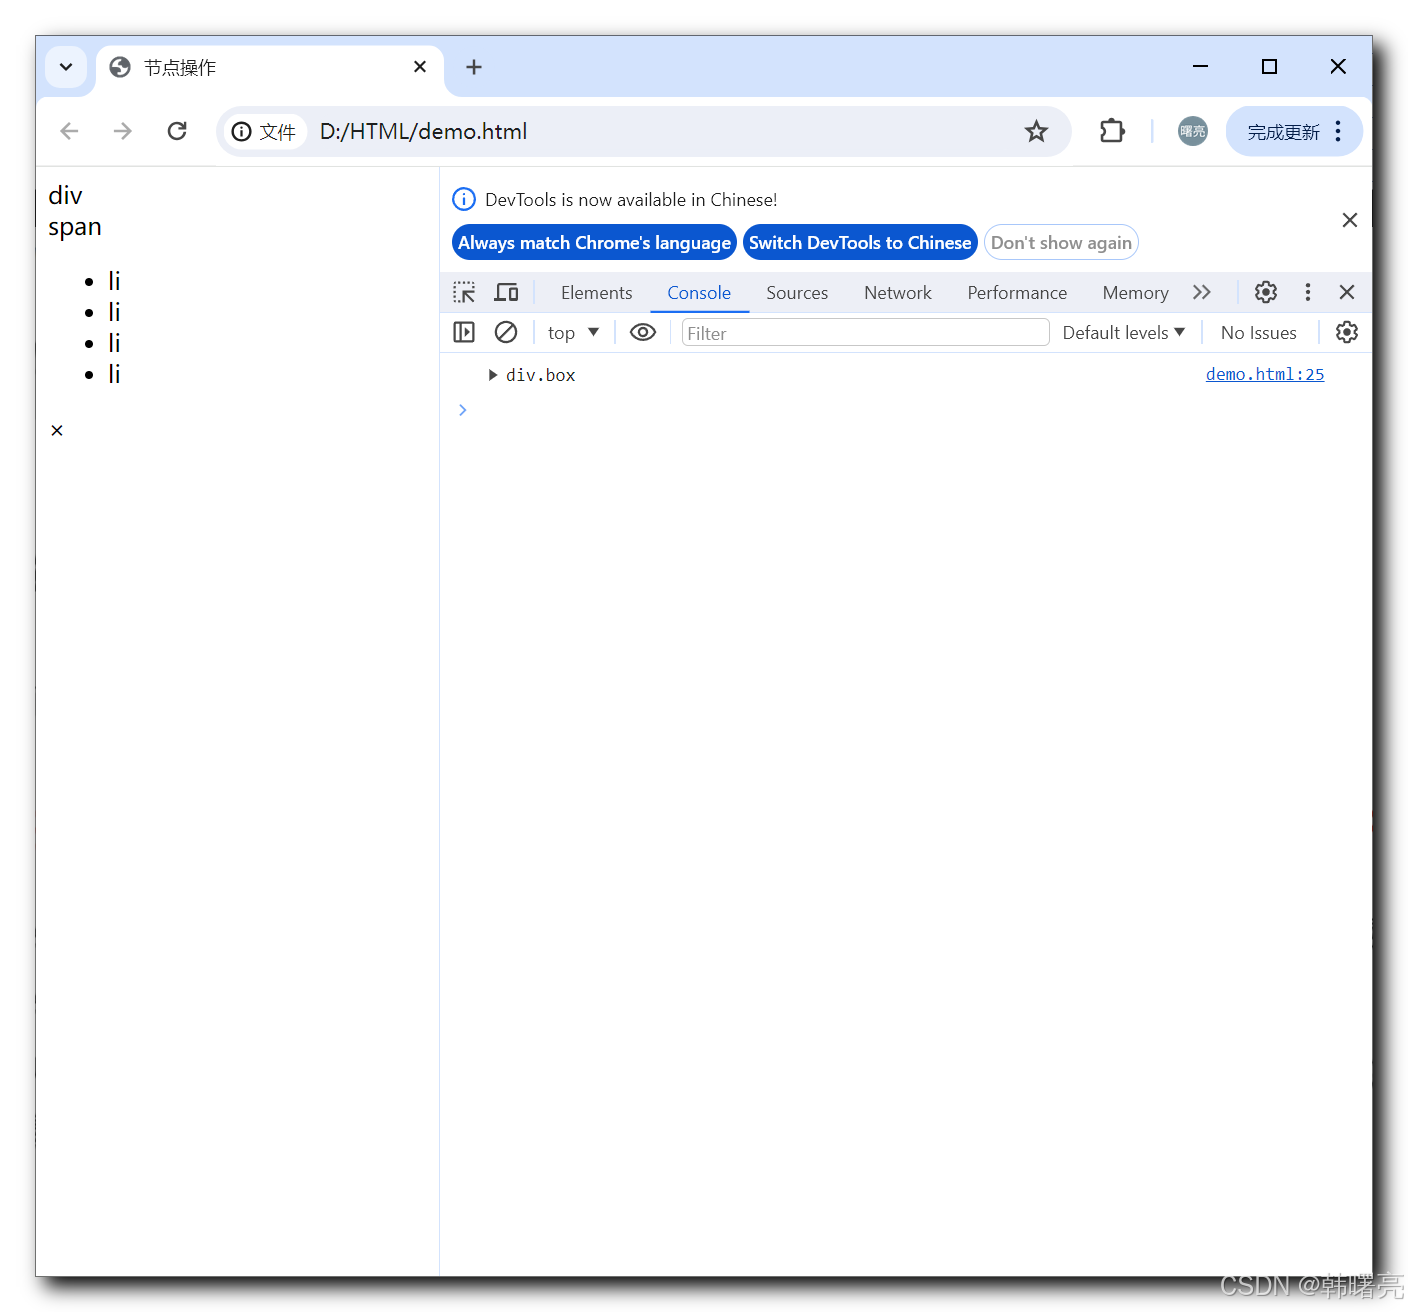Screen dimensions: 1408x1312
Task: Open the Performance tab
Action: coord(1017,292)
